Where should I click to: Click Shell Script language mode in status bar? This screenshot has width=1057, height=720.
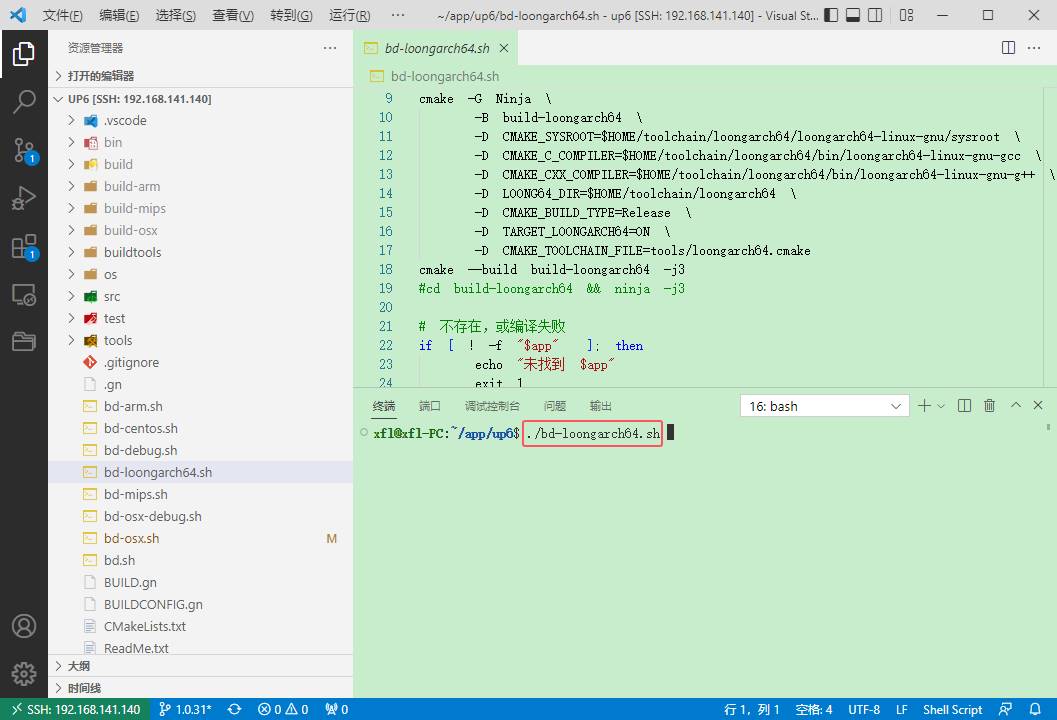click(952, 709)
